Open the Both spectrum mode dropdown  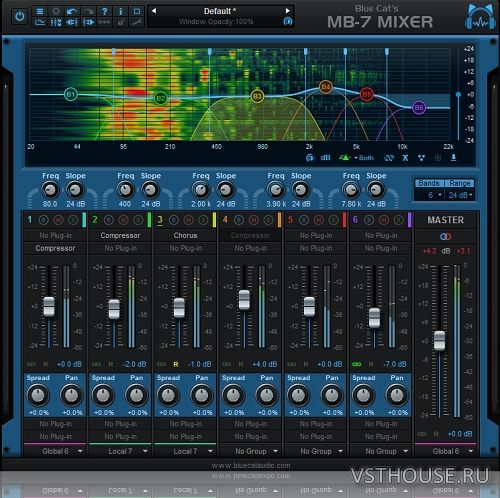pyautogui.click(x=364, y=158)
